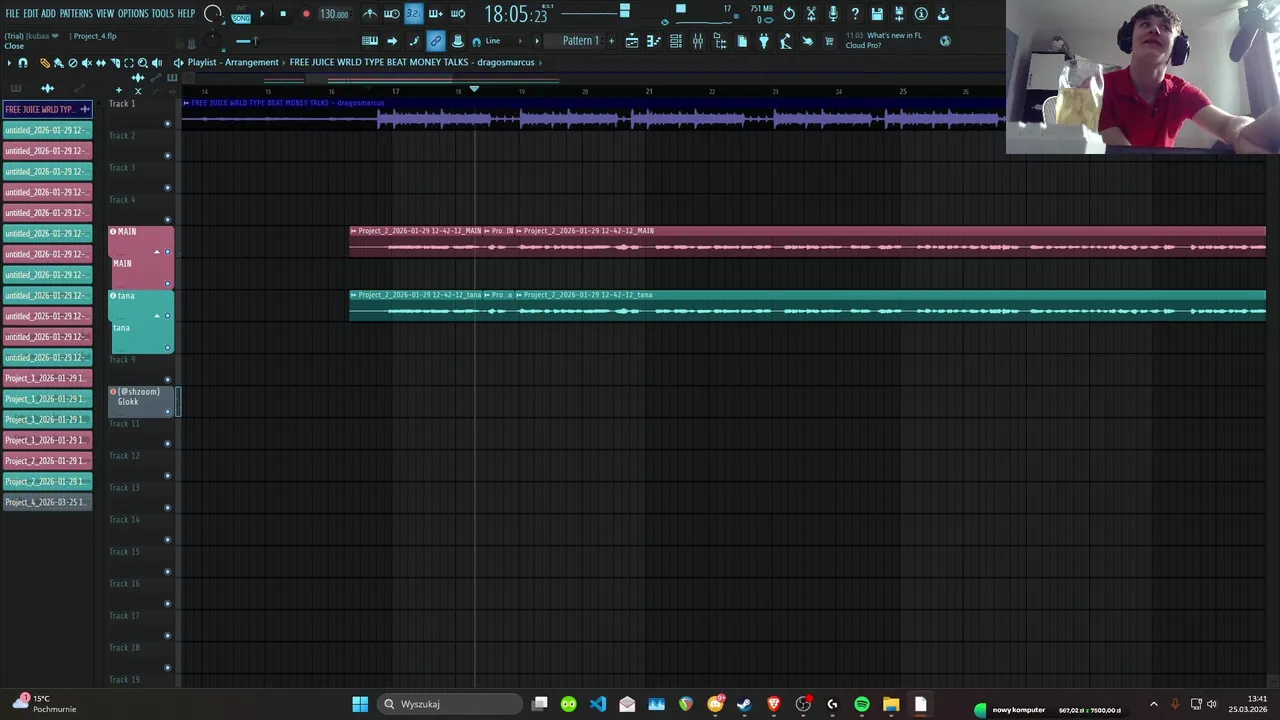Toggle the playlist magnet snap icon
Screen dimensions: 1280x720
pyautogui.click(x=23, y=62)
